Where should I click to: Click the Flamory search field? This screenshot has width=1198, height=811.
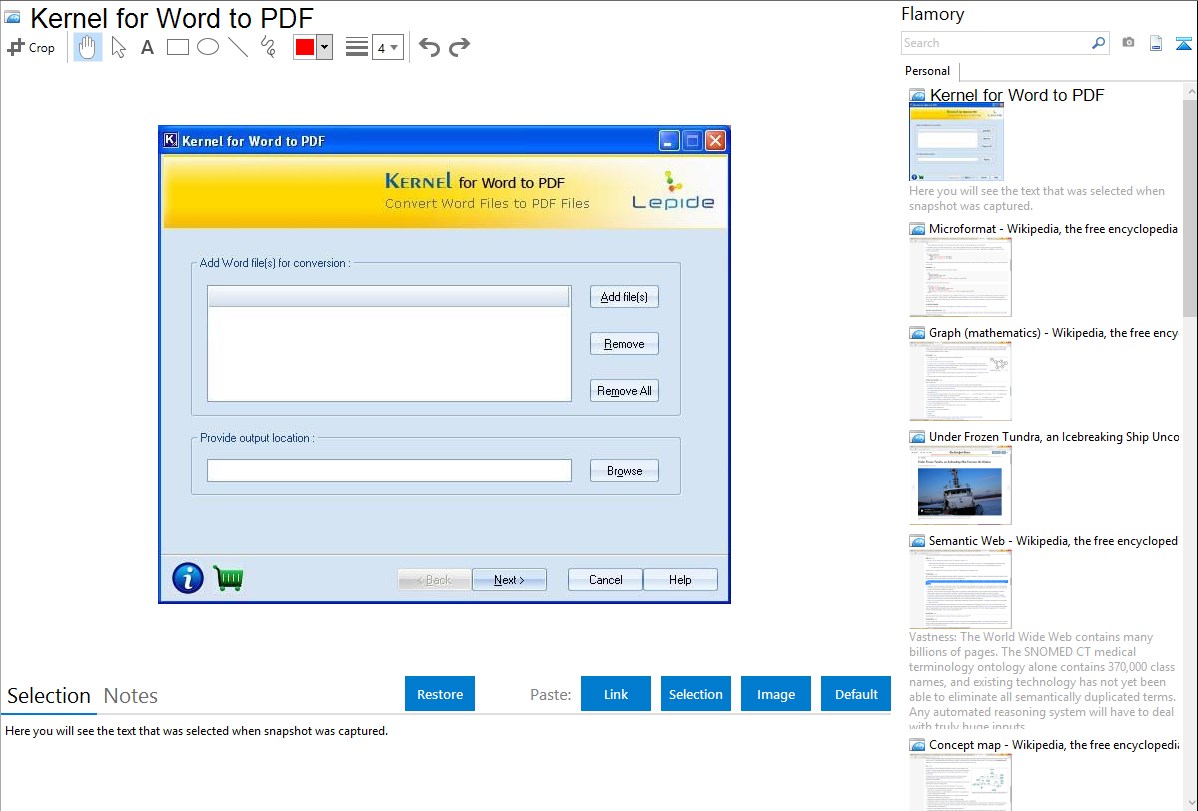point(996,43)
